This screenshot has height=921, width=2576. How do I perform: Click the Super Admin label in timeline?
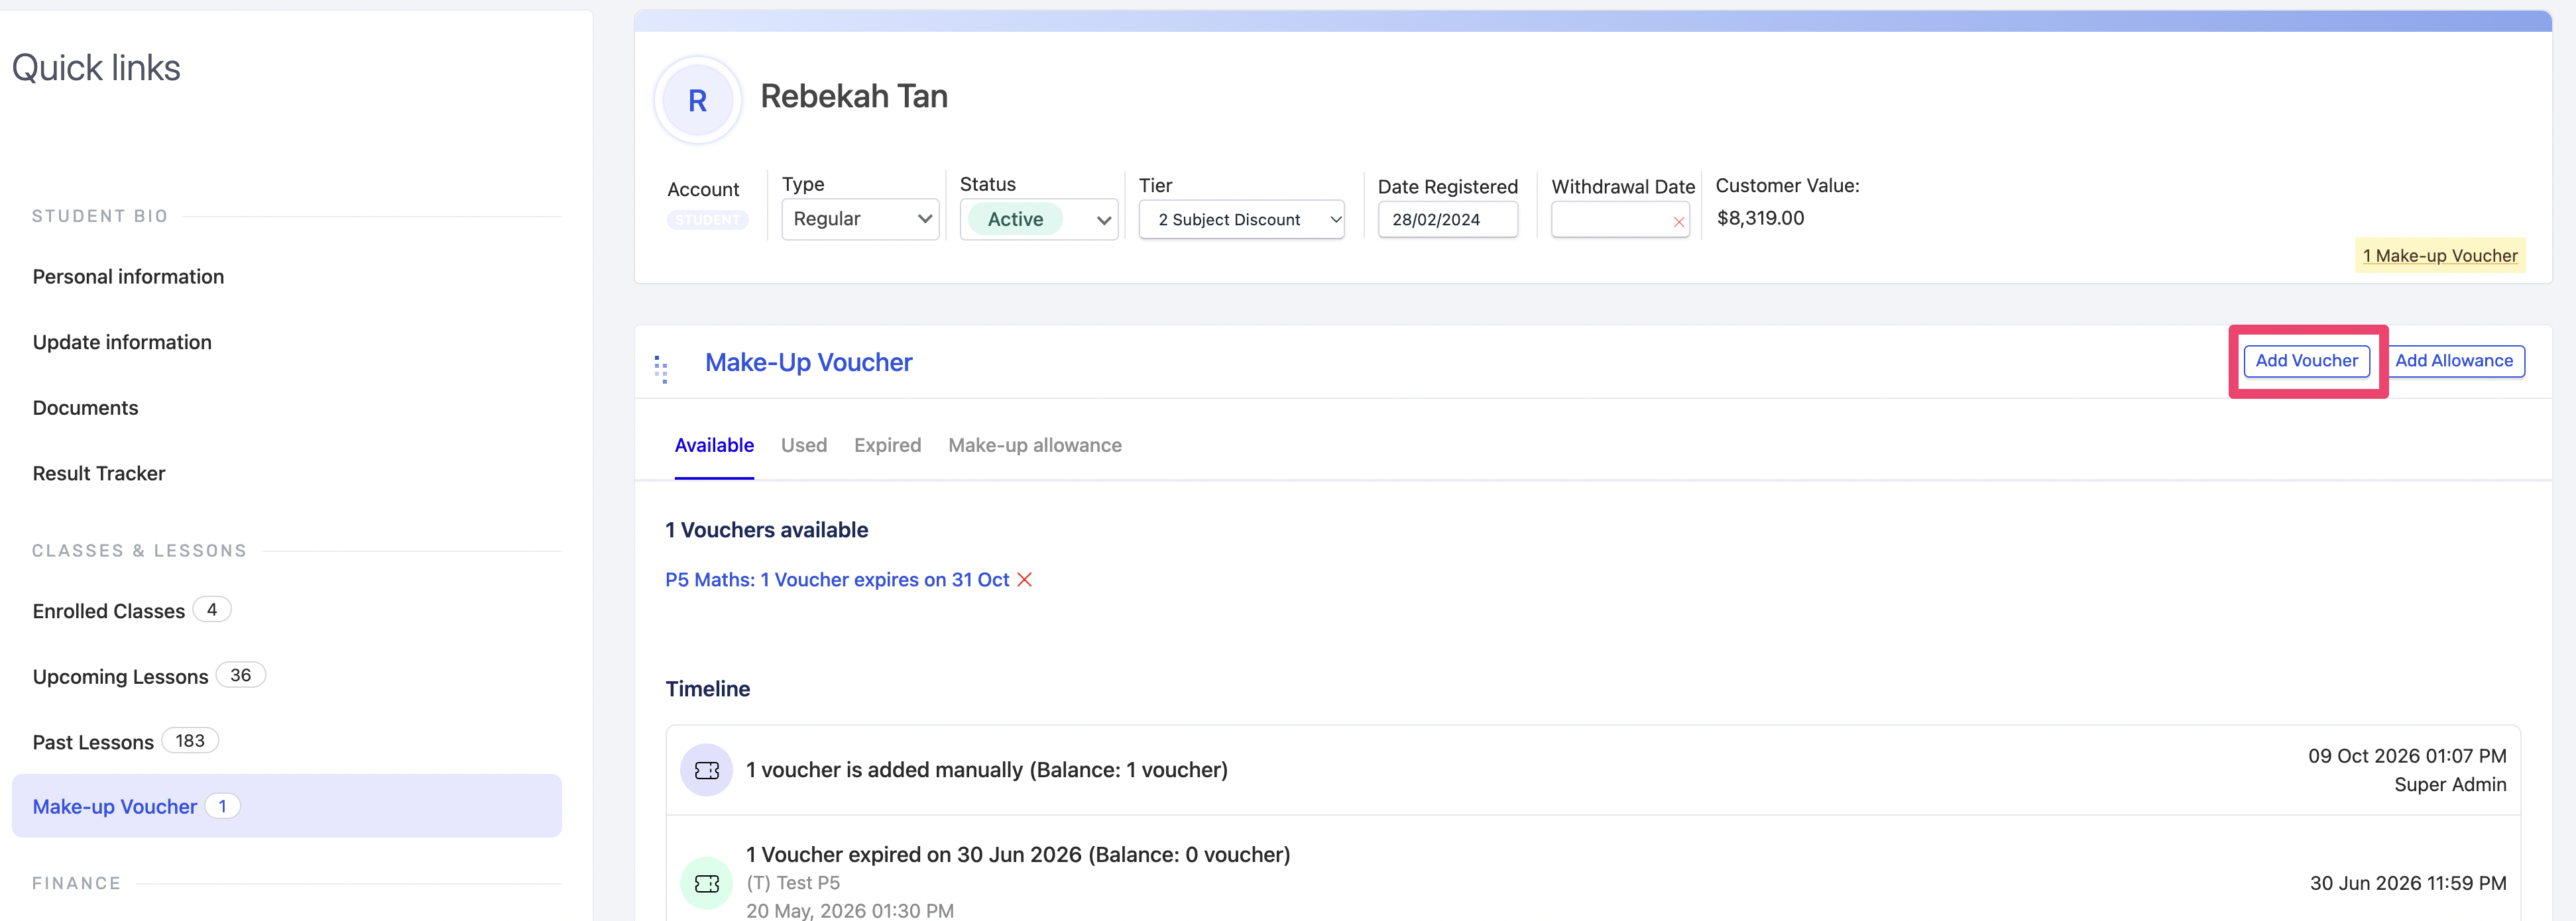(x=2450, y=785)
